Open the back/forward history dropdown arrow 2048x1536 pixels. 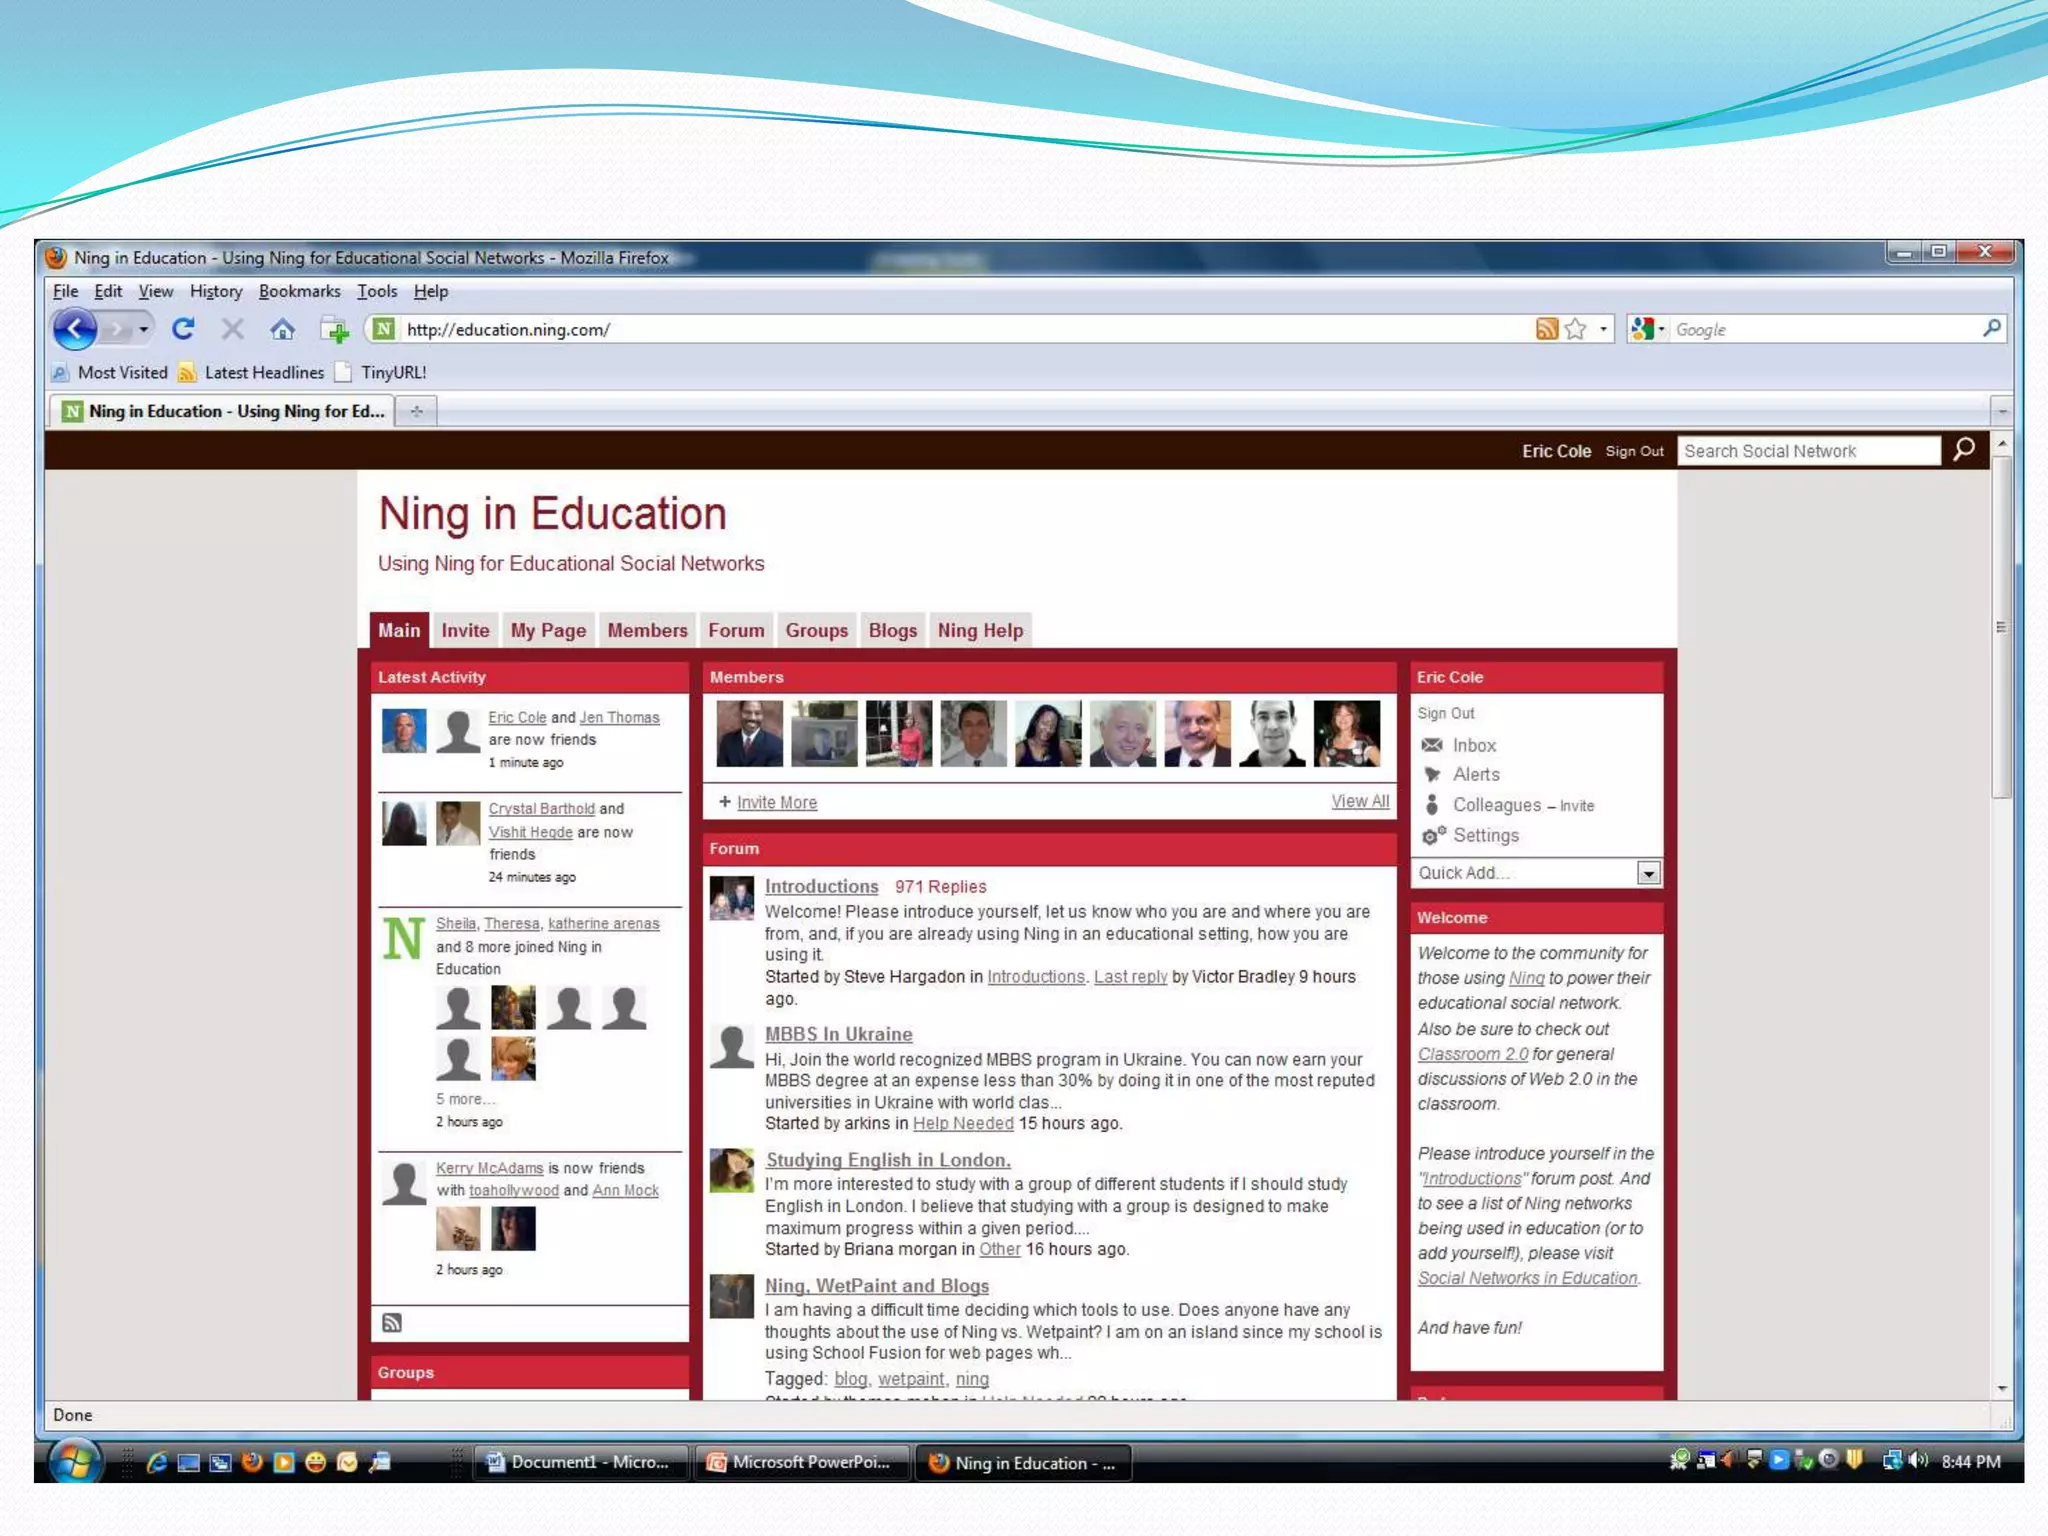[x=144, y=329]
